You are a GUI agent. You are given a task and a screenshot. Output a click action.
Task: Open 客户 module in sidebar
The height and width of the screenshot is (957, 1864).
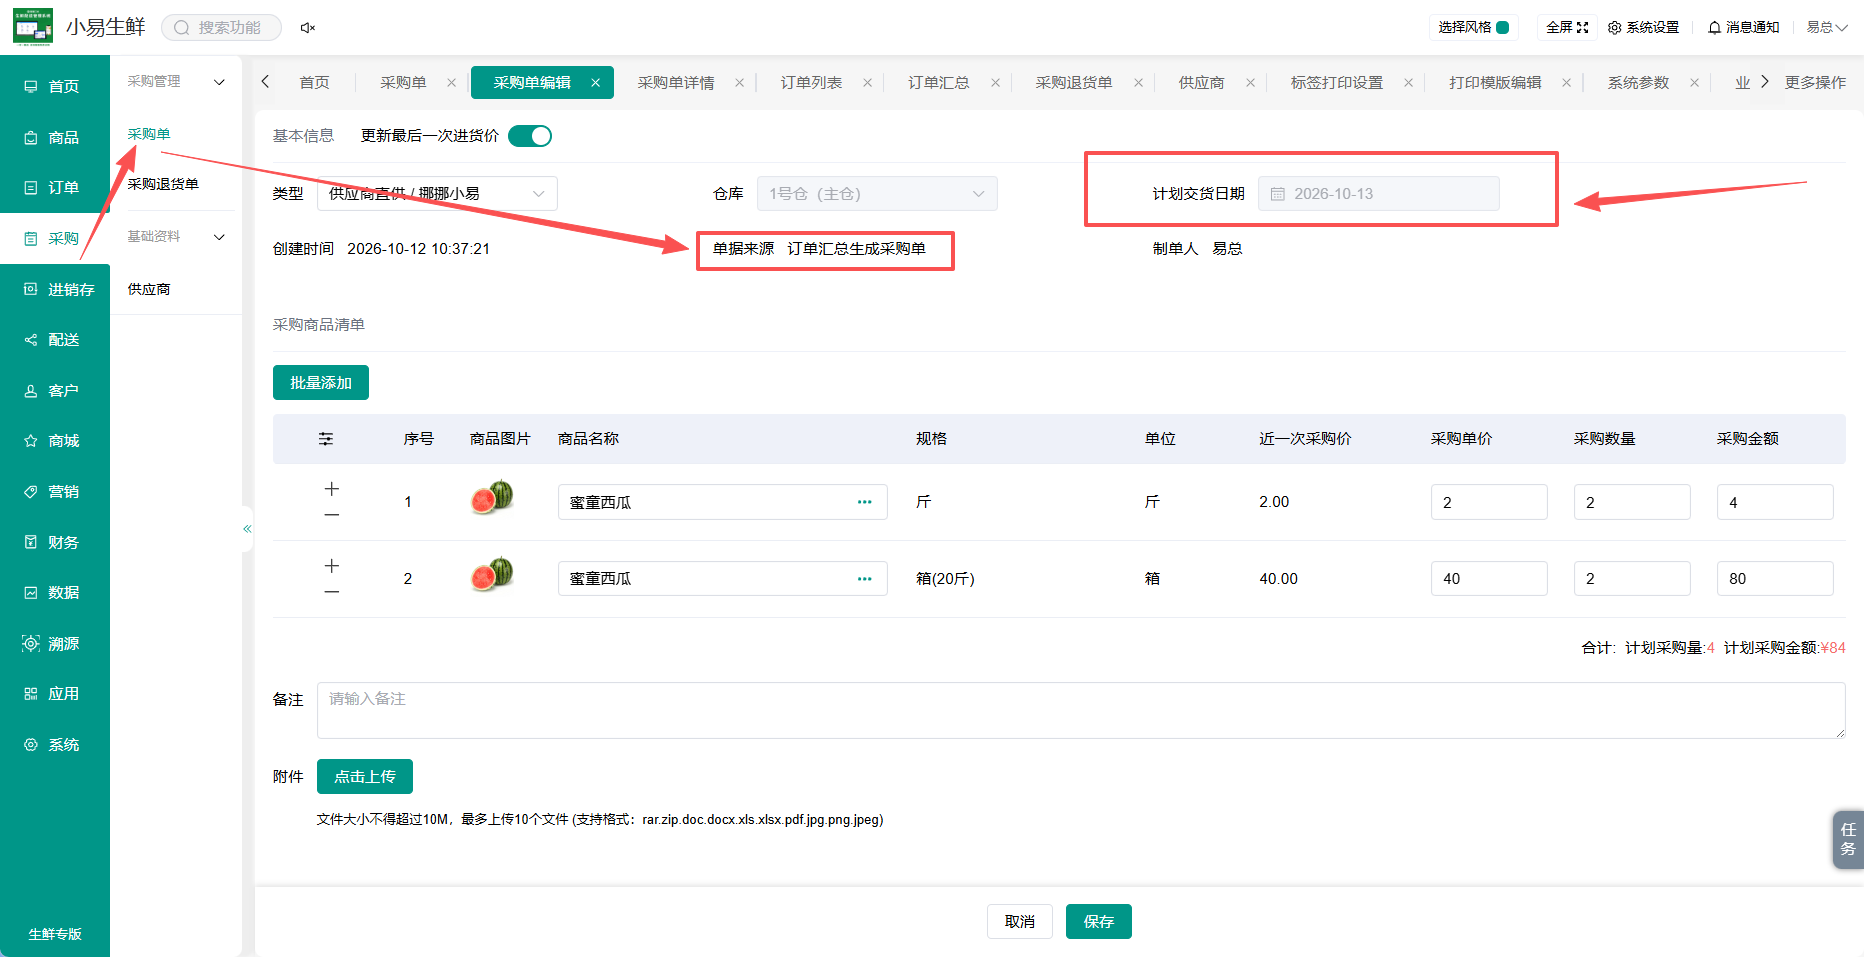55,391
